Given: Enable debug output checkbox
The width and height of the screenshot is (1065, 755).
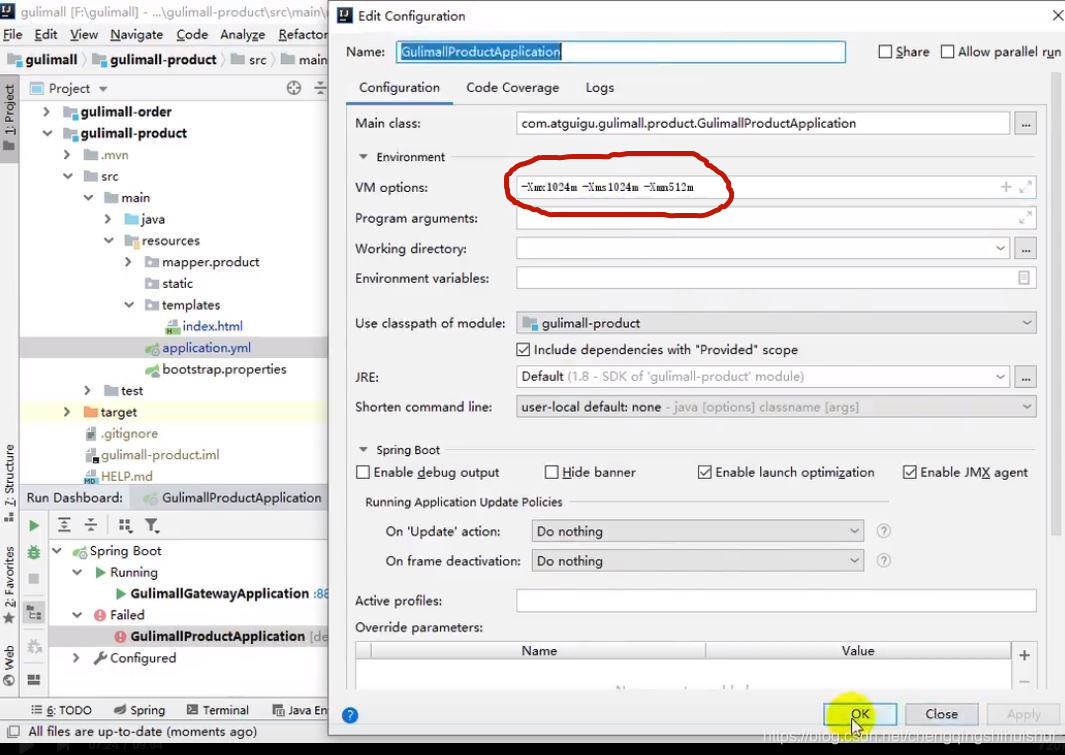Looking at the screenshot, I should (x=363, y=472).
